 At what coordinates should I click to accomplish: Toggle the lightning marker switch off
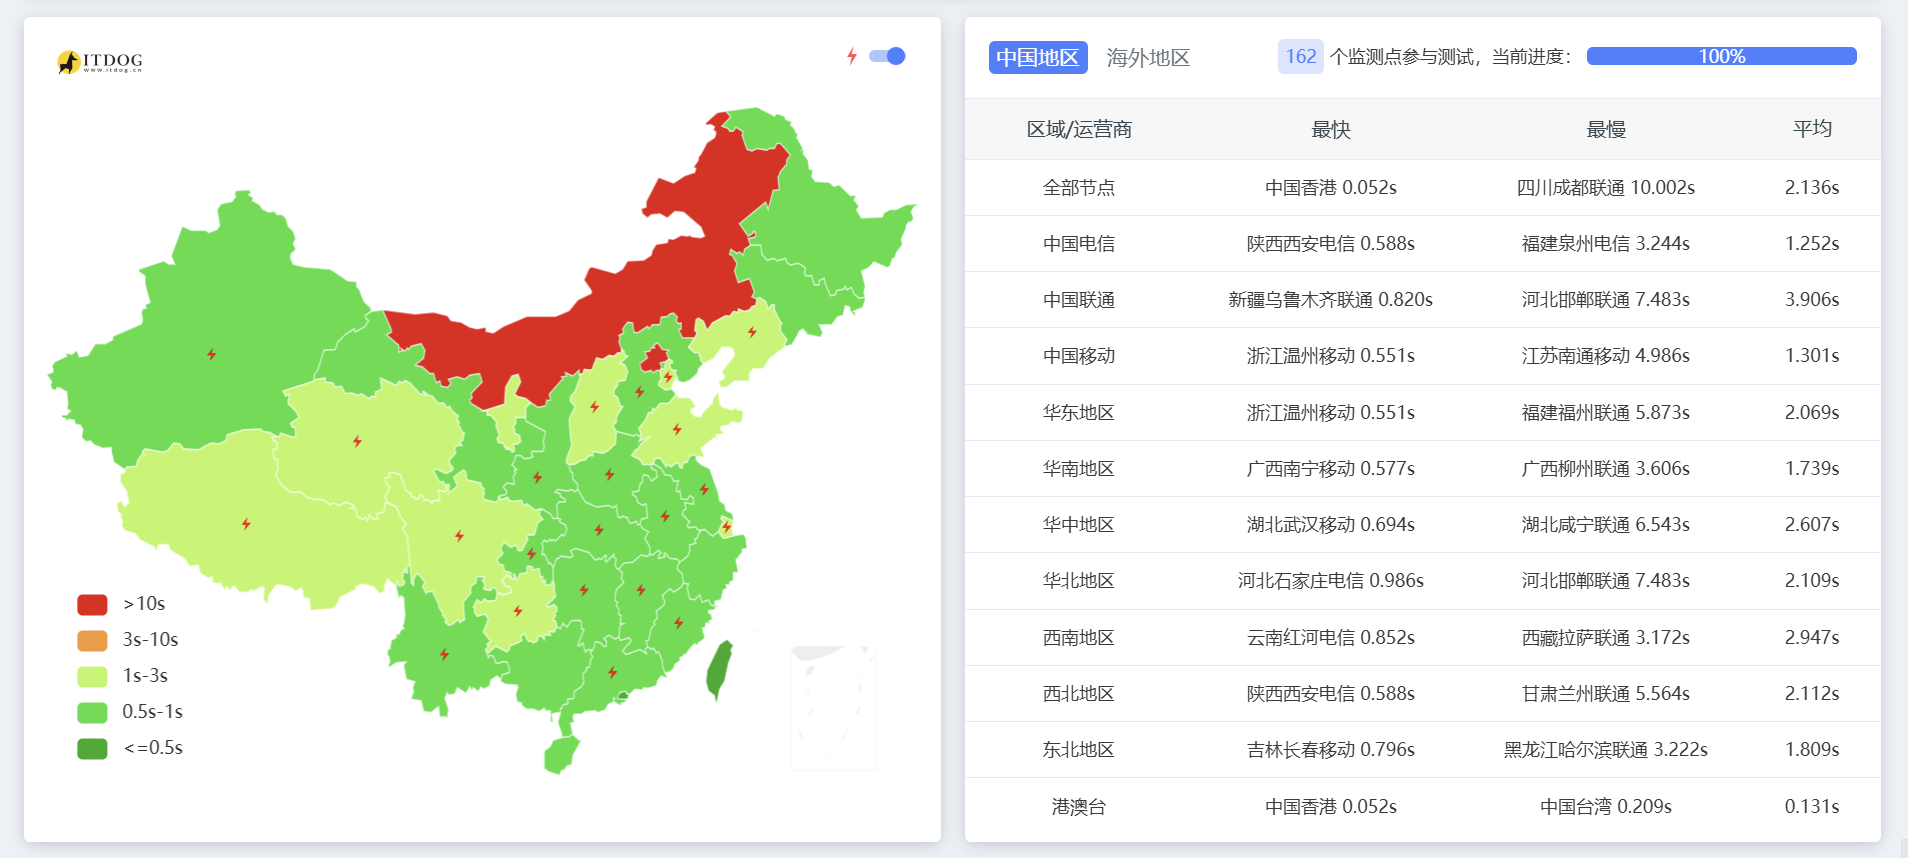(887, 56)
